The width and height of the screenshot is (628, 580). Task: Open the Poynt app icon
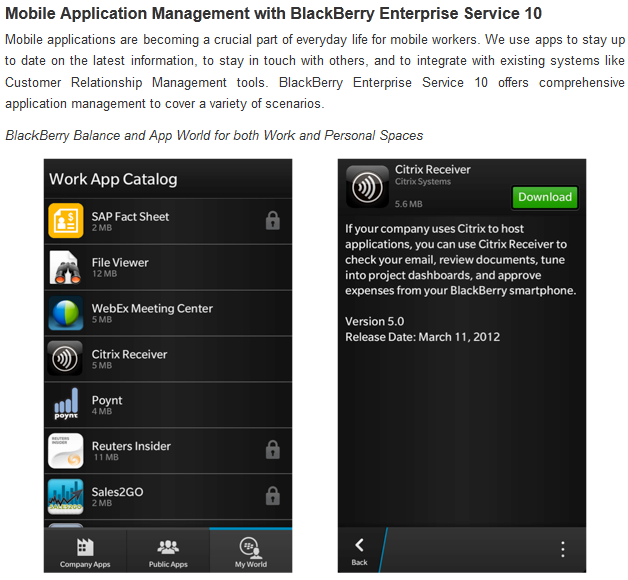point(66,404)
